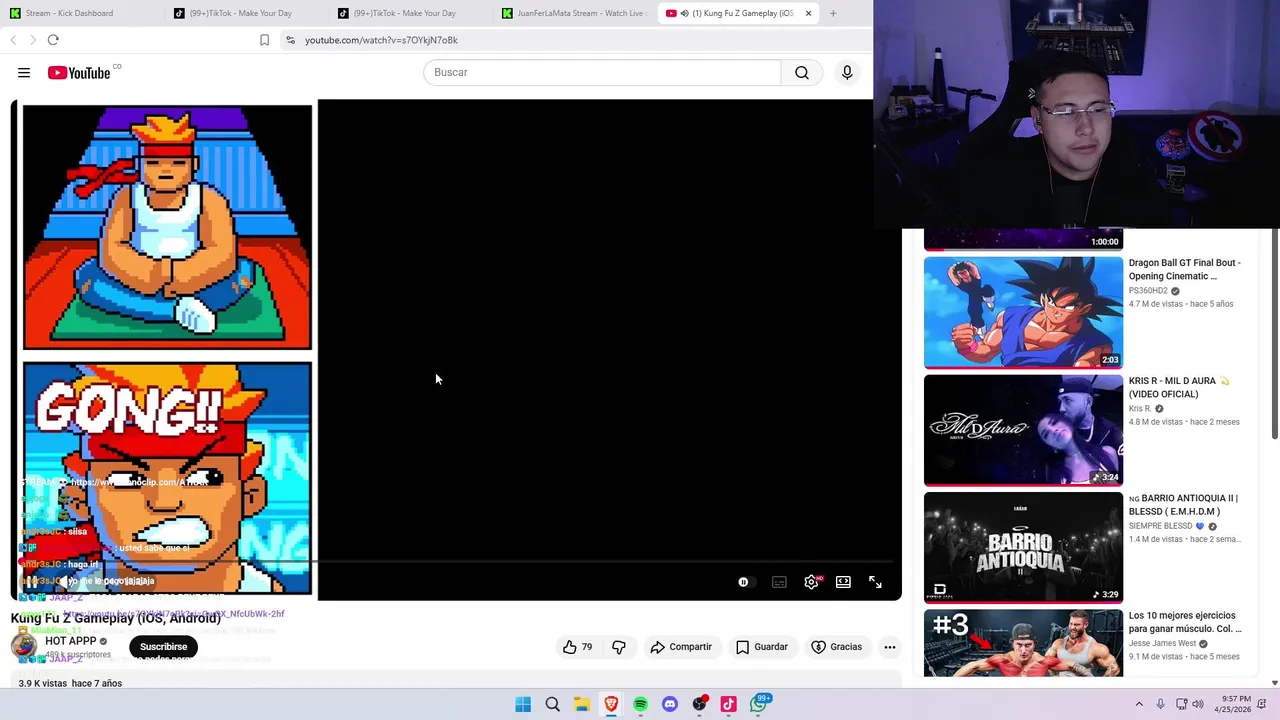Open the HOT APPP channel name
This screenshot has width=1280, height=720.
point(71,641)
